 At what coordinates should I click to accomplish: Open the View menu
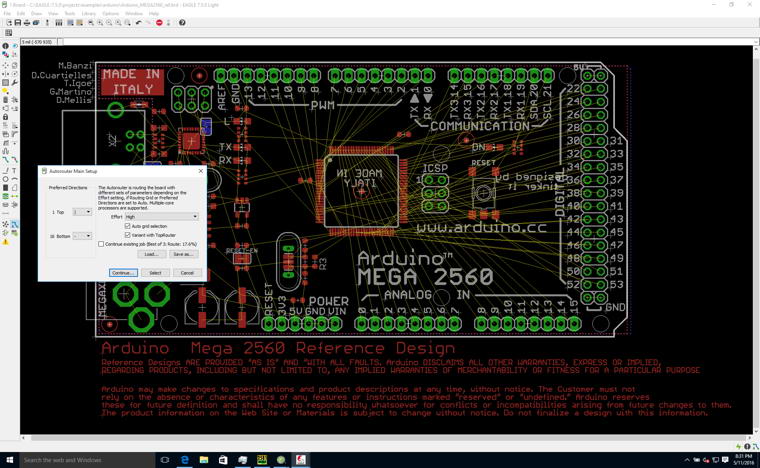(x=53, y=14)
